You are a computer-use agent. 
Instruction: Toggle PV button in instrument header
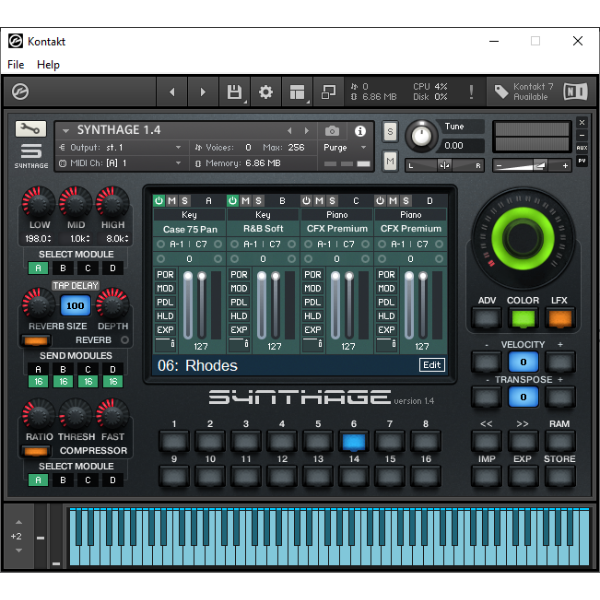[x=582, y=161]
